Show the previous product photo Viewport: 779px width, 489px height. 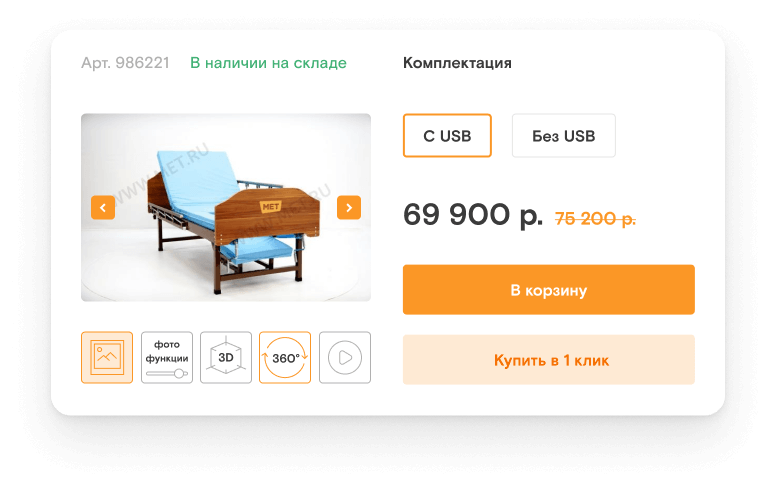[x=103, y=208]
